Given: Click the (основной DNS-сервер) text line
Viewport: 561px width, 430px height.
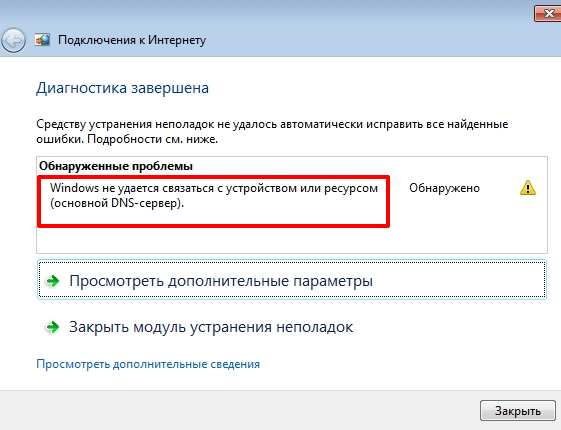Looking at the screenshot, I should [117, 203].
